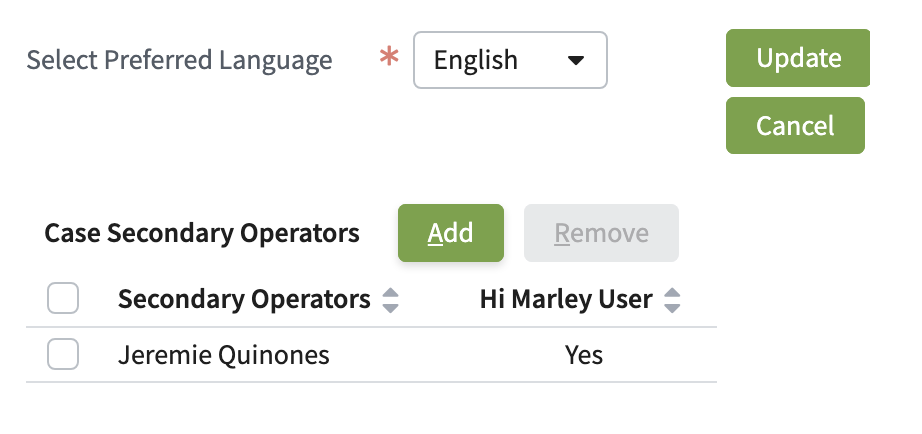This screenshot has height=434, width=922.
Task: Click the red required-field asterisk
Action: [388, 60]
